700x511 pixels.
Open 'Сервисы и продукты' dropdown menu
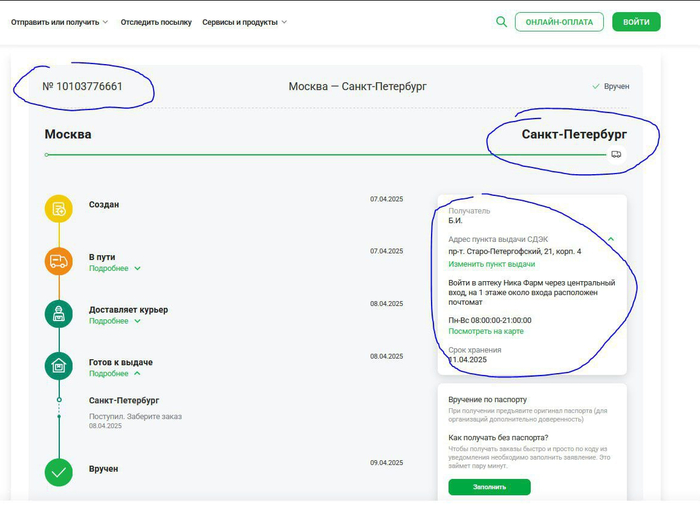tap(244, 22)
